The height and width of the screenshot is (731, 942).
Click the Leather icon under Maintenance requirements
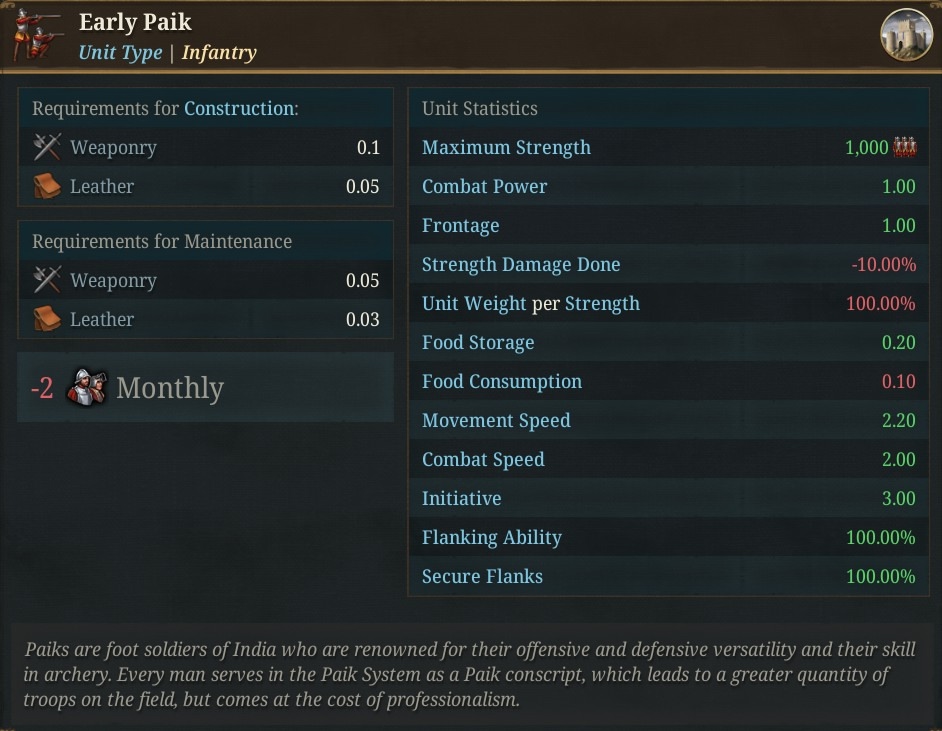tap(47, 318)
